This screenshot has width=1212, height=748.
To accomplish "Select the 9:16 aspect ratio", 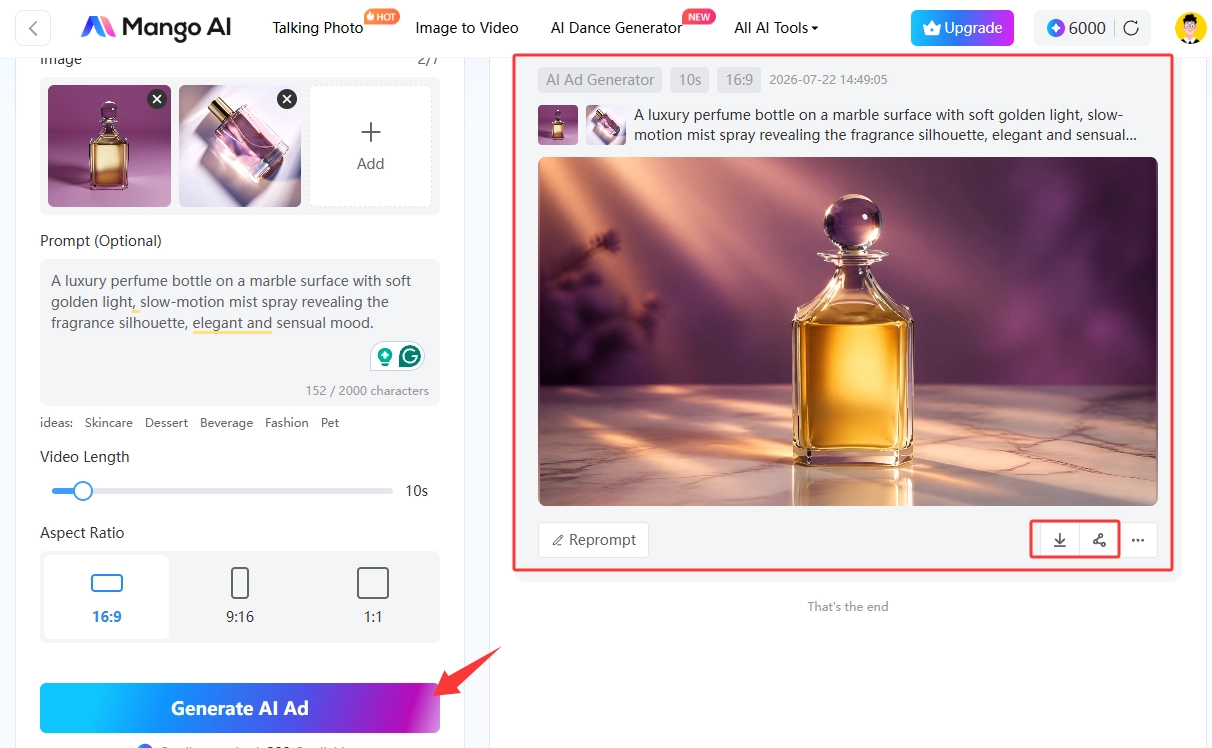I will (240, 597).
